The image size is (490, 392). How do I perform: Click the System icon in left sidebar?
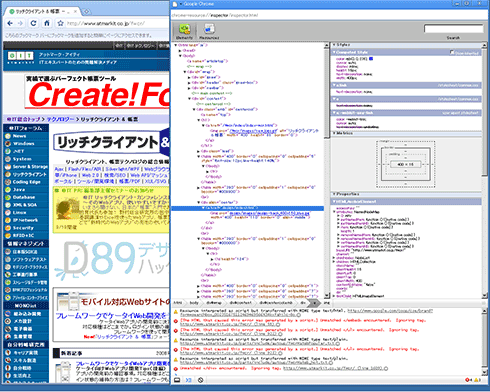pos(8,159)
